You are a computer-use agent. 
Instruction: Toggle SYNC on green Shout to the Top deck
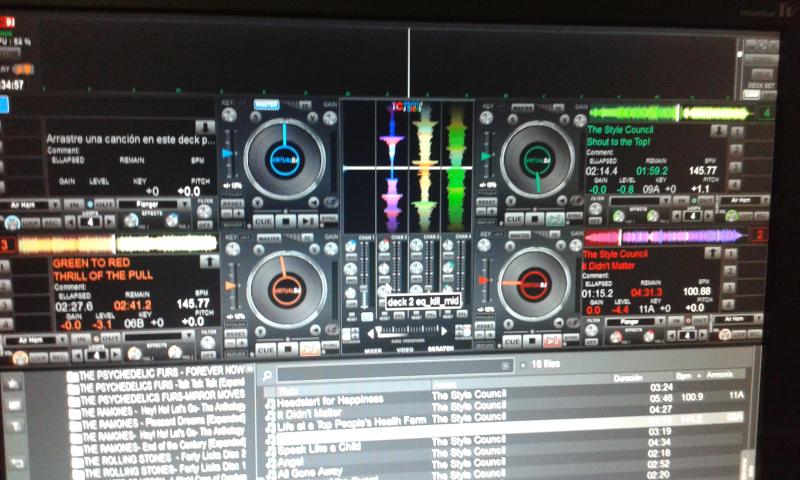tap(573, 216)
